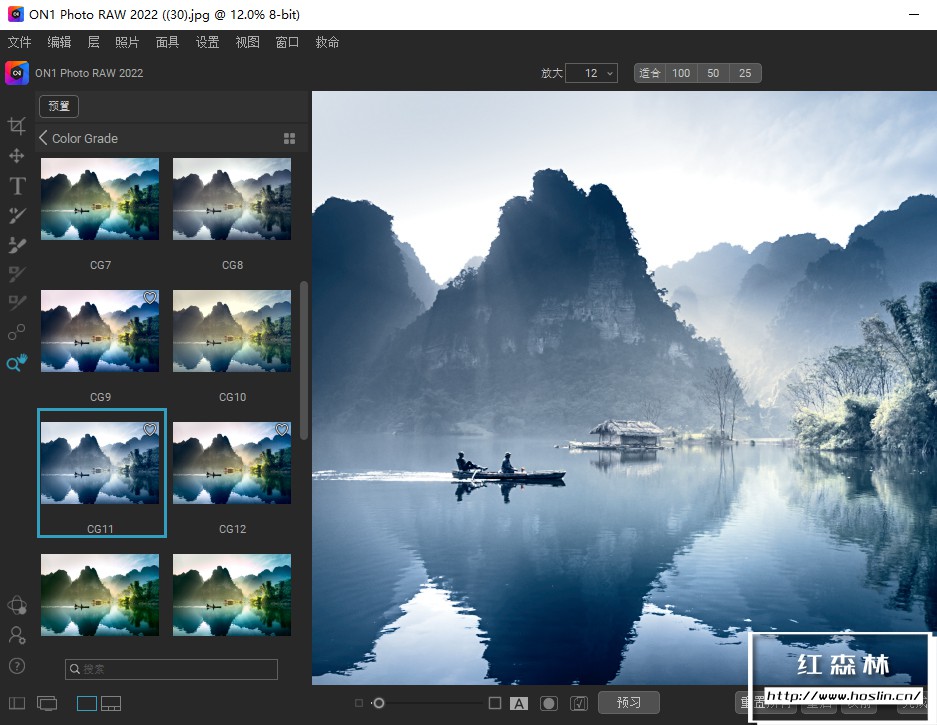Apply the CG8 preset thumbnail
The height and width of the screenshot is (725, 937).
232,199
